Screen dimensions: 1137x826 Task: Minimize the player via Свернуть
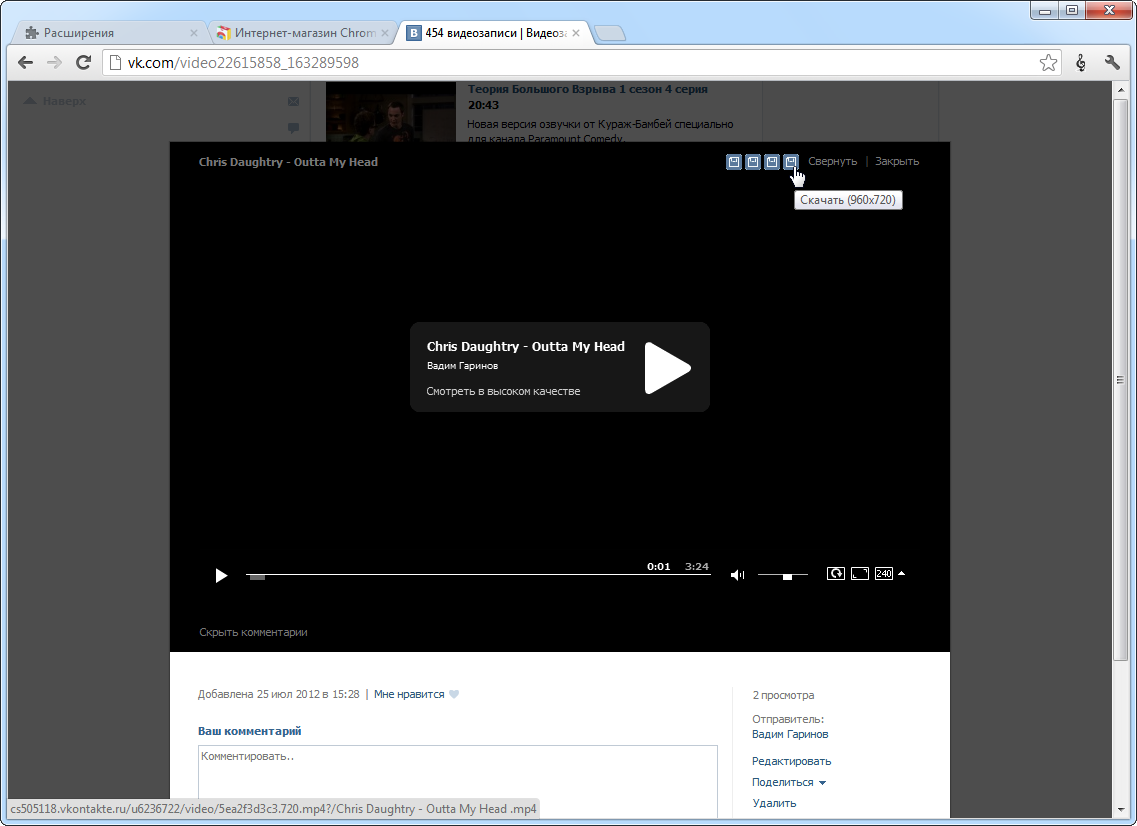(832, 161)
